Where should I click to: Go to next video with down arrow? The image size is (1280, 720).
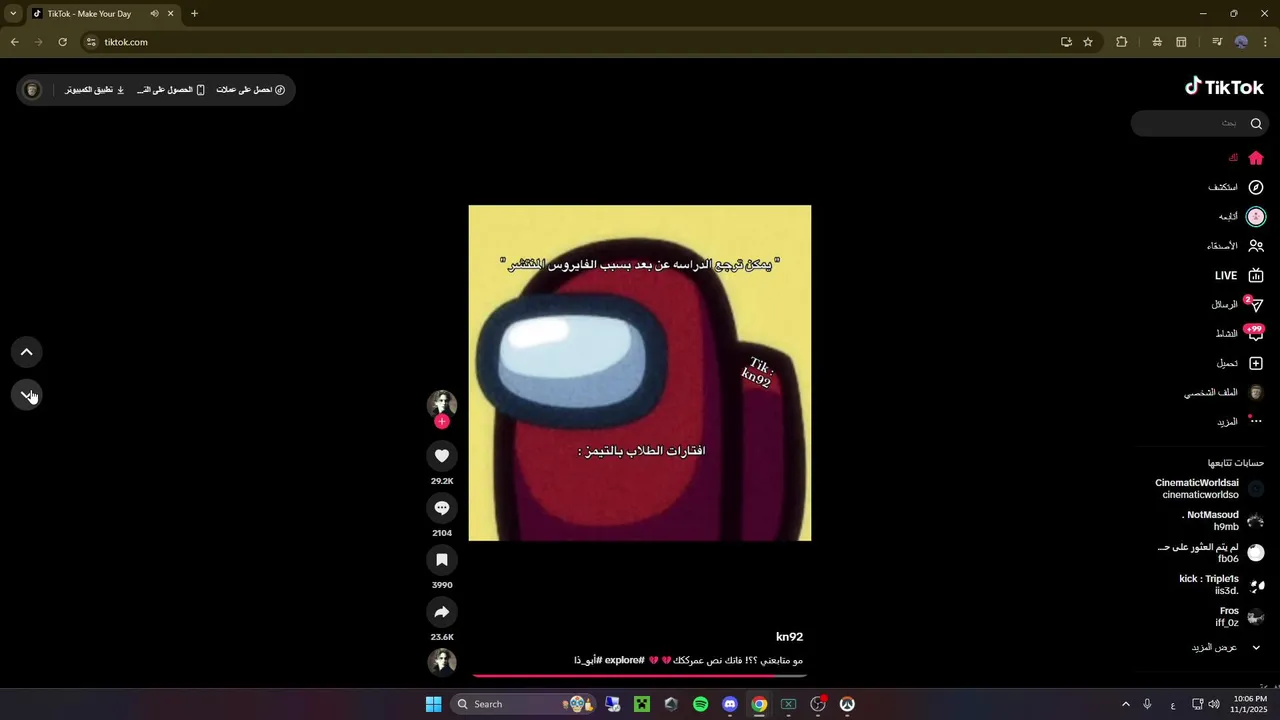click(27, 395)
